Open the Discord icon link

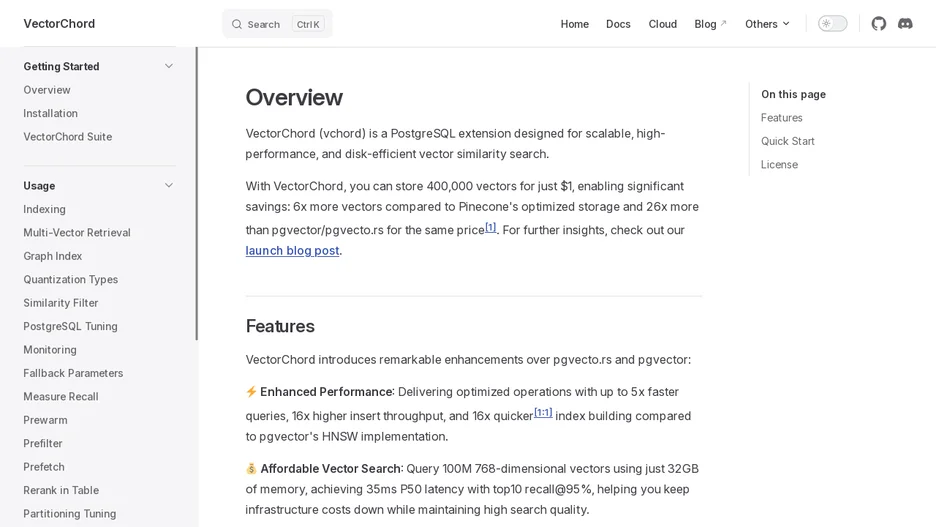coord(905,24)
